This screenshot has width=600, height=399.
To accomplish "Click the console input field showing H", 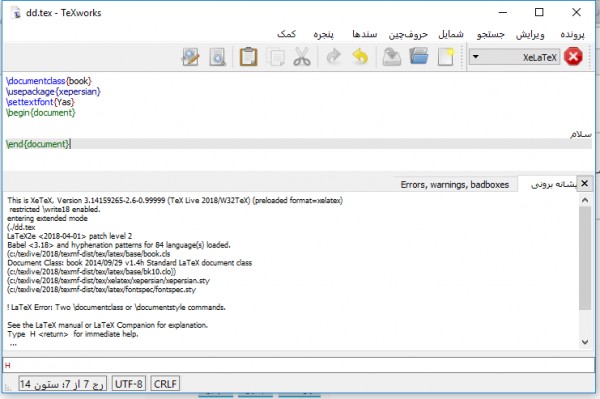I will (298, 365).
